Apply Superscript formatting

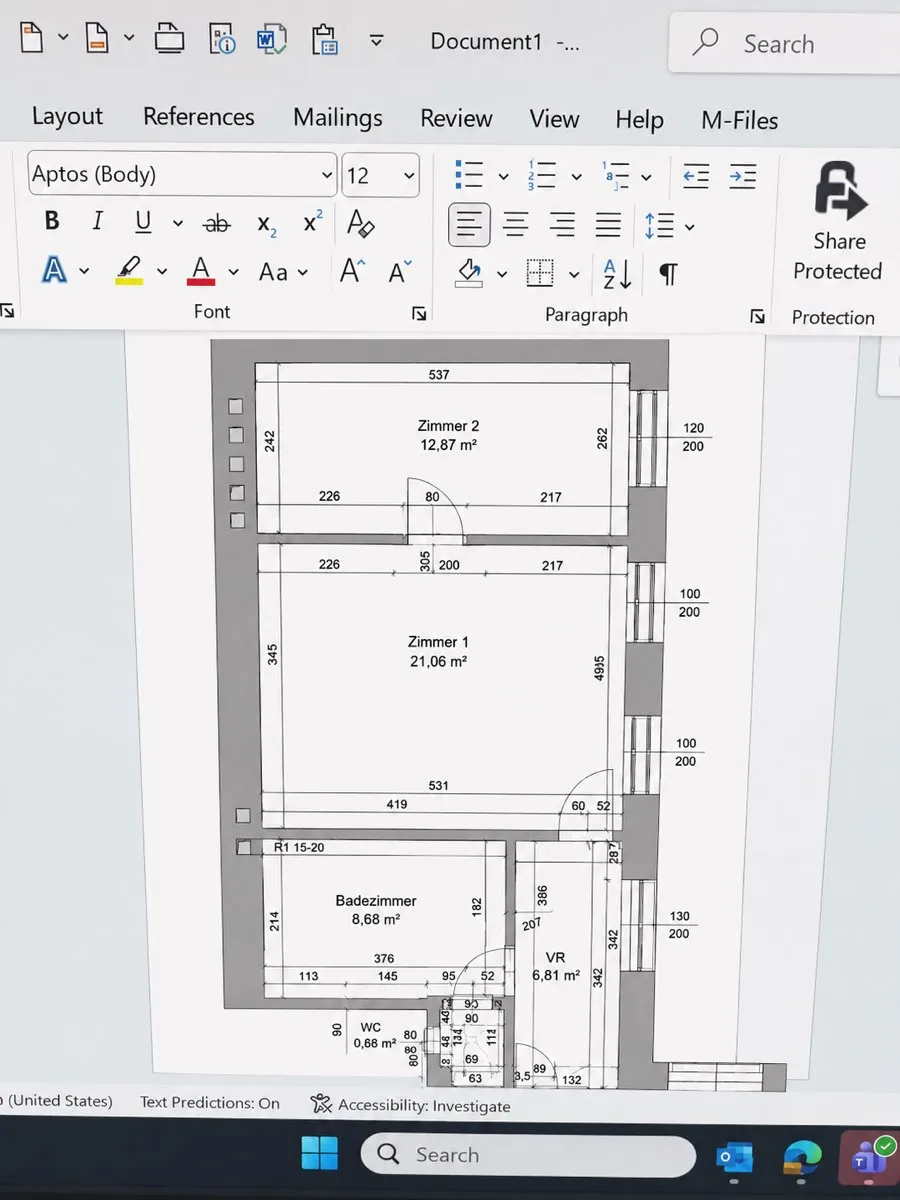pyautogui.click(x=312, y=222)
